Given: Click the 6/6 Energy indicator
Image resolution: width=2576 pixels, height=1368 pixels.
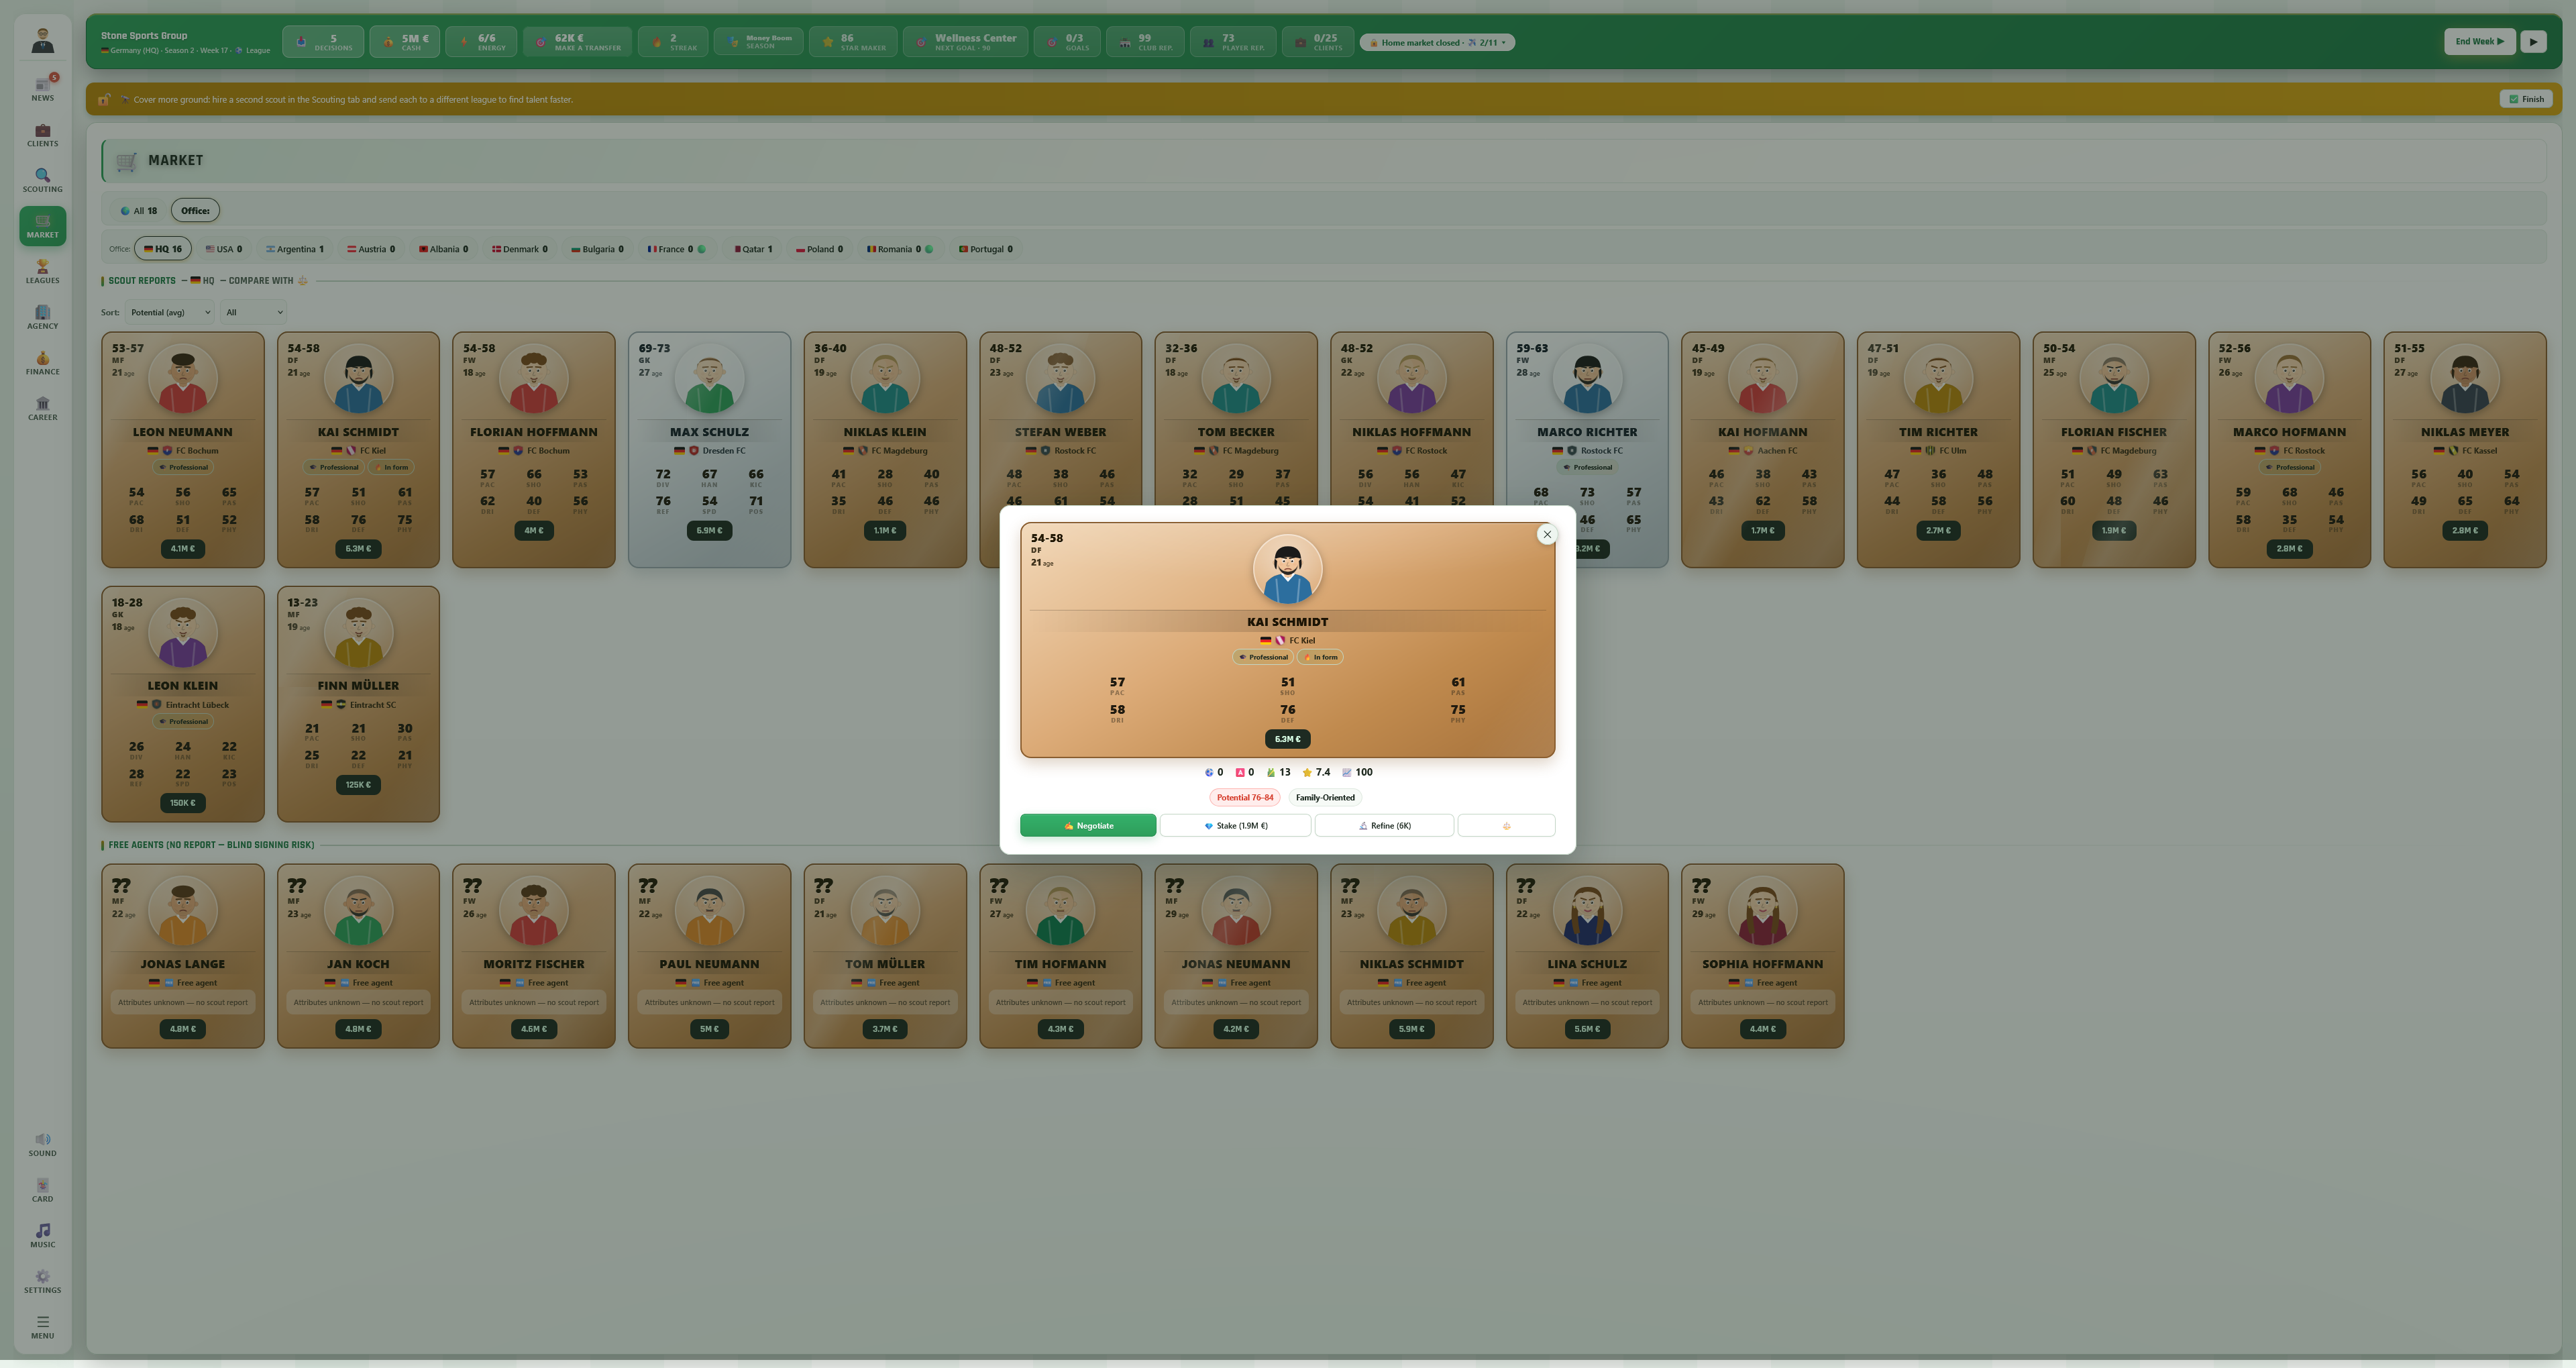Looking at the screenshot, I should click(x=481, y=42).
